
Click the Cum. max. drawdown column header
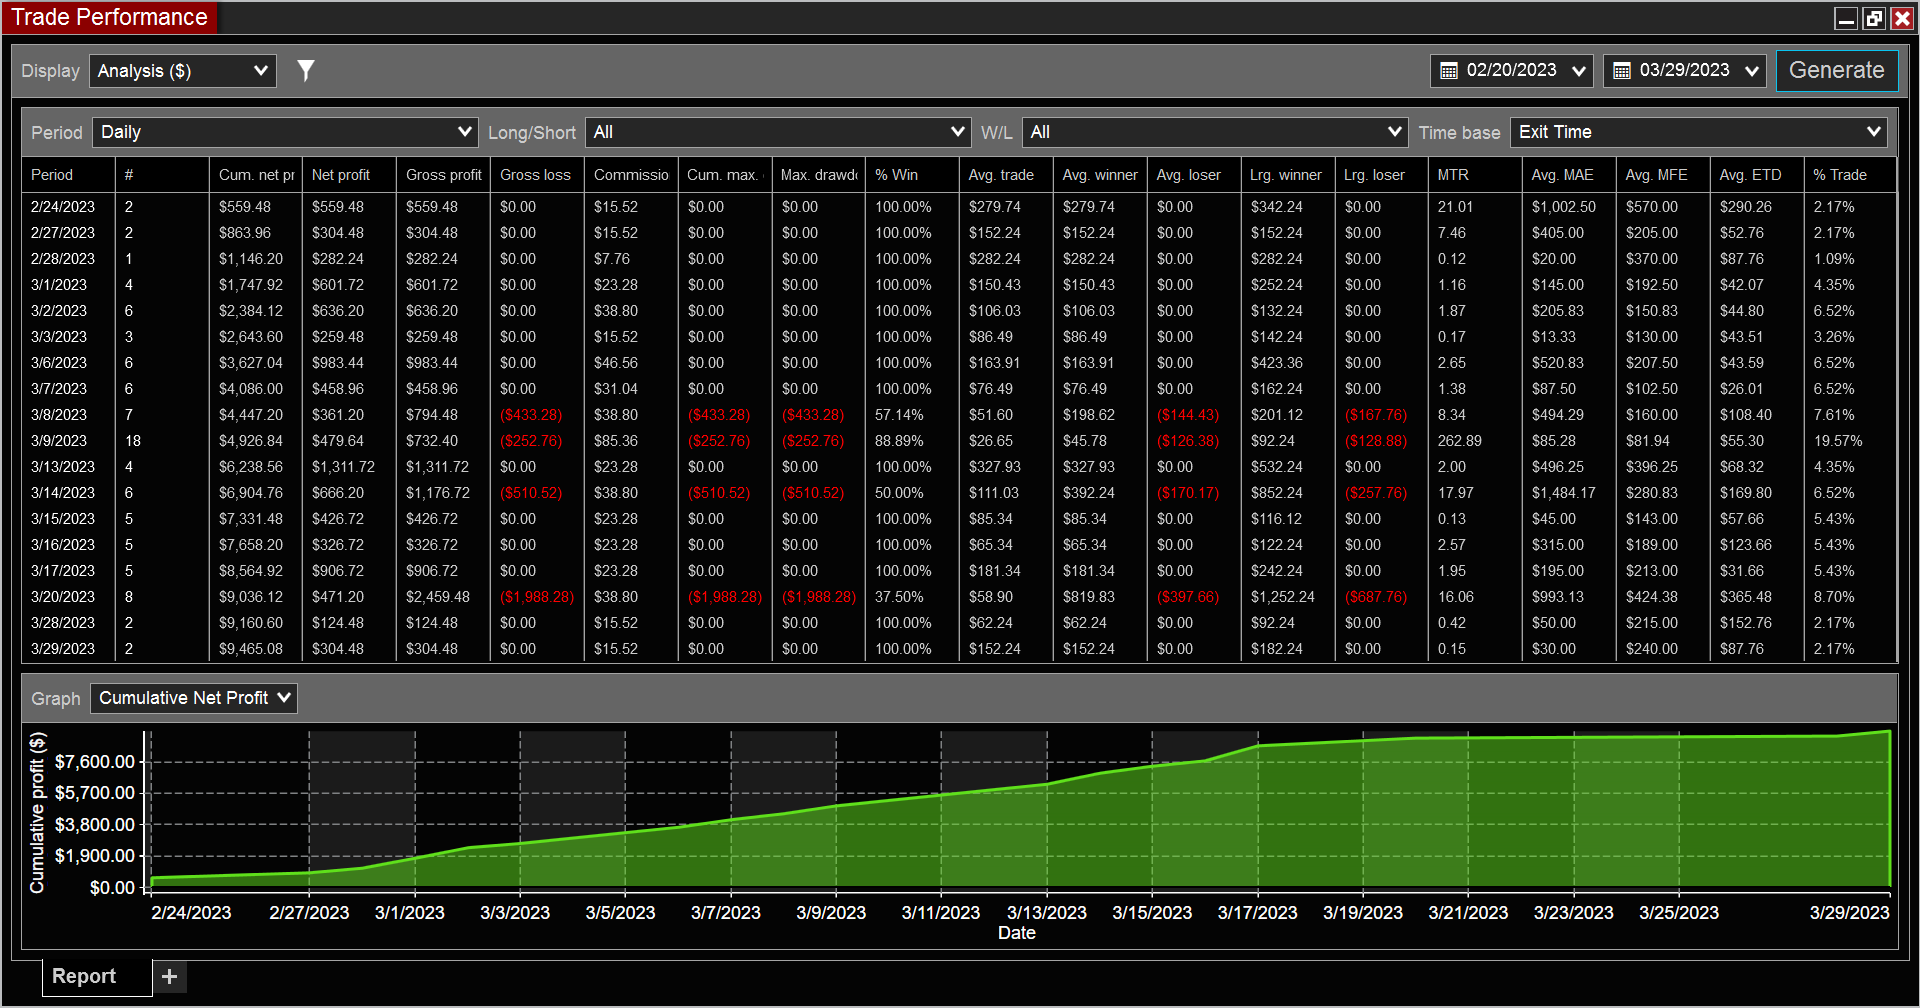tap(725, 175)
